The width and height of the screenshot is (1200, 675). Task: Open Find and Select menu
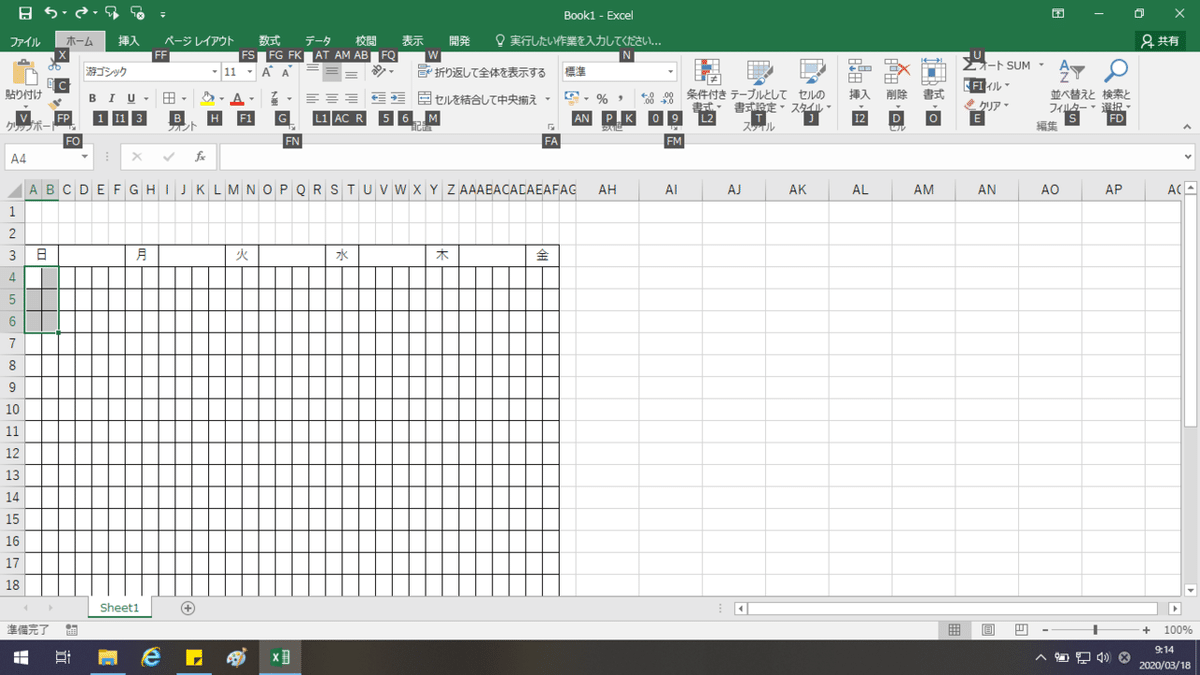(x=1114, y=86)
